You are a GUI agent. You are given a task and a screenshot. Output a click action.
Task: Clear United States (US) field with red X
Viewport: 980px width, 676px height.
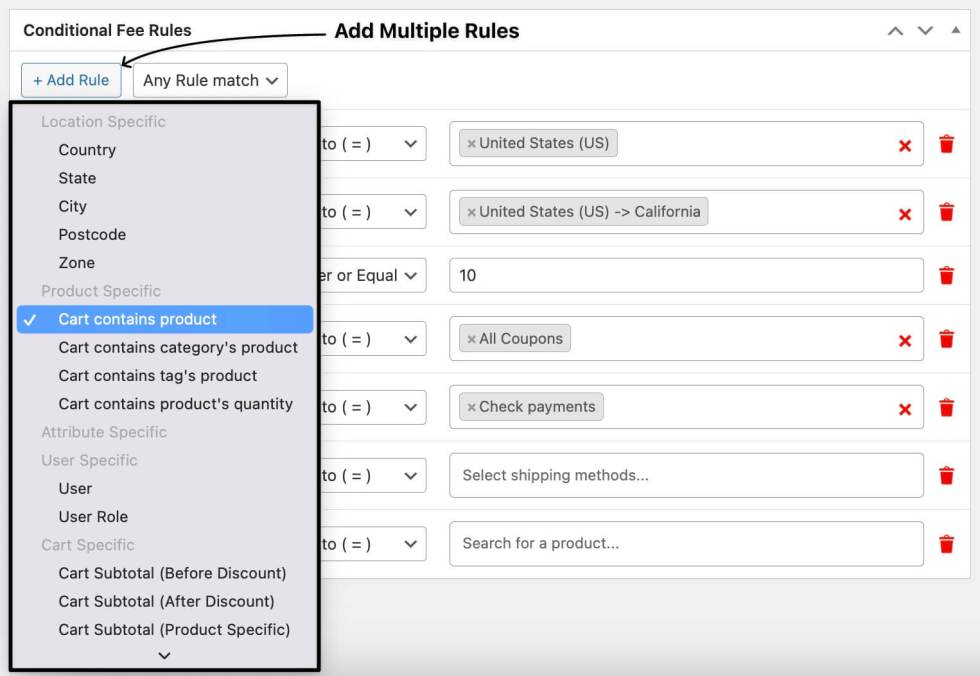(x=905, y=145)
